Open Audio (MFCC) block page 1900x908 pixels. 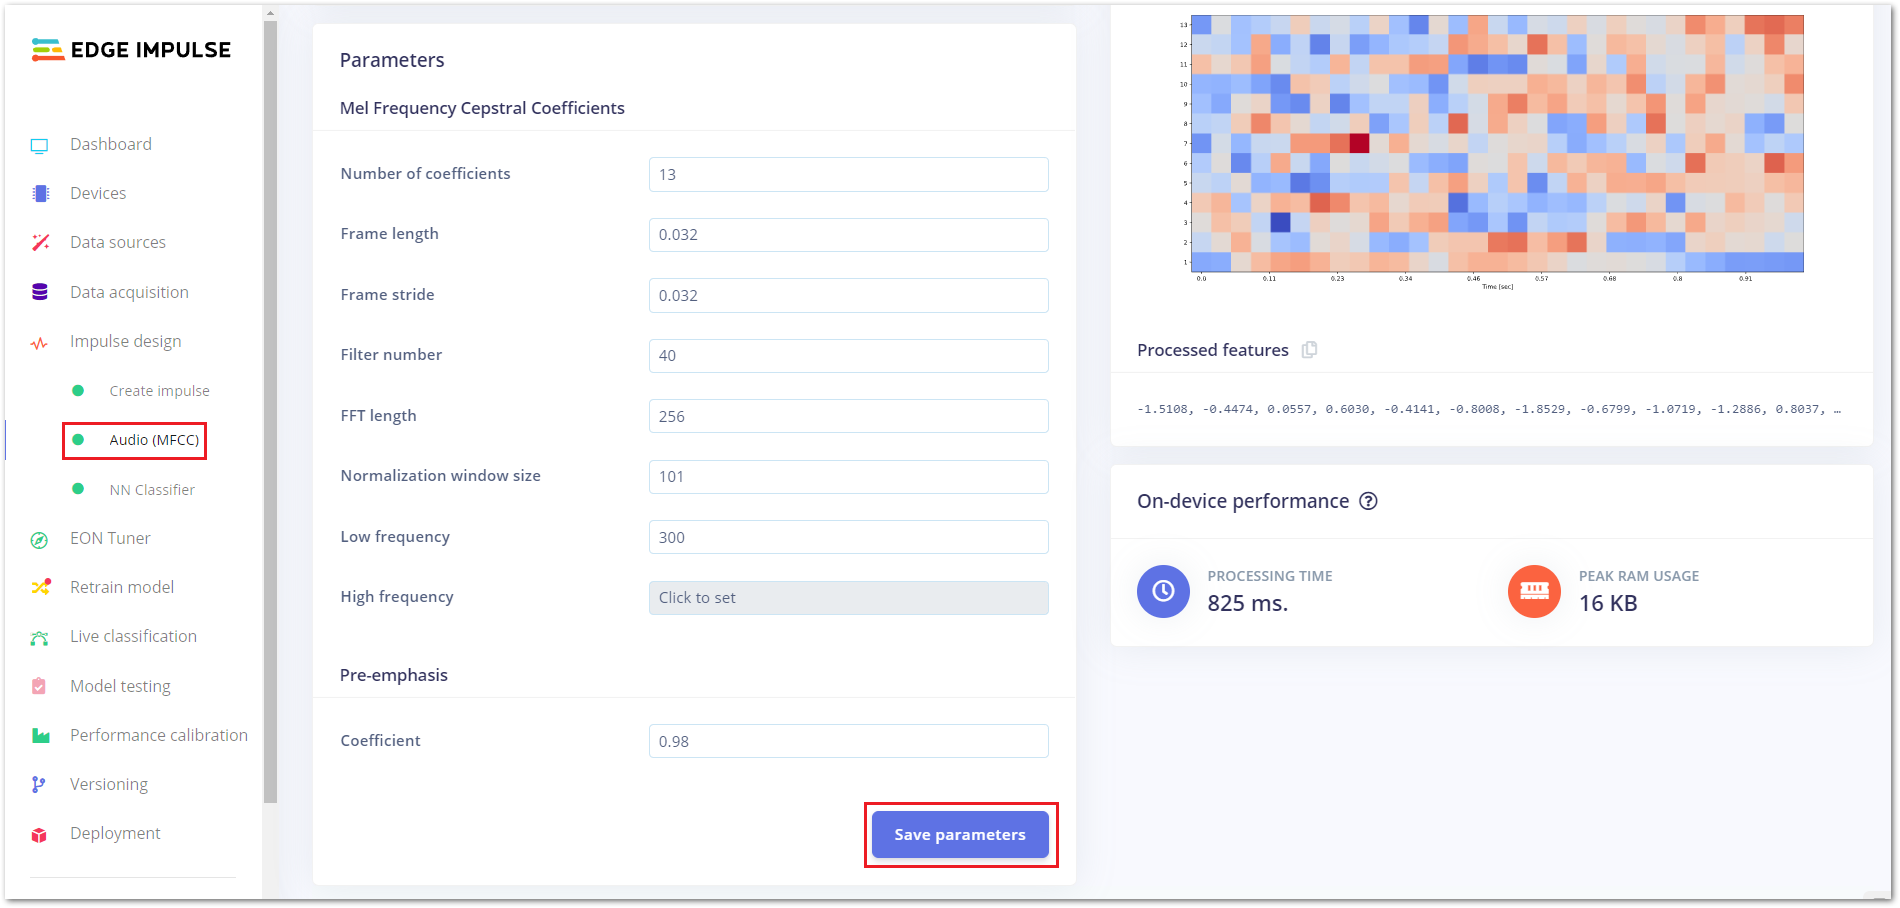click(154, 440)
